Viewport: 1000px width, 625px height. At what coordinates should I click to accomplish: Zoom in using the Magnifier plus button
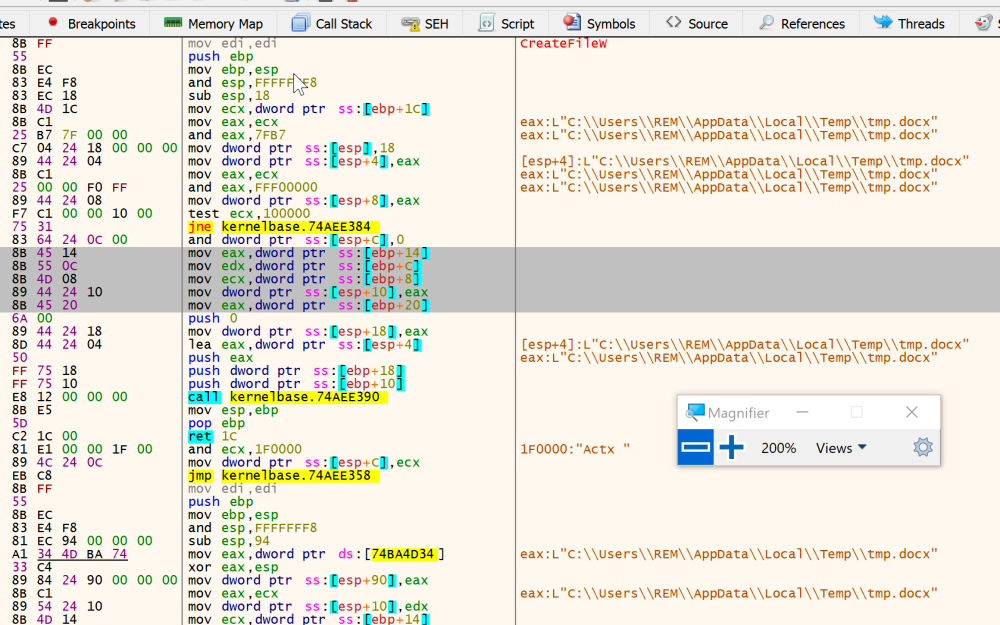tap(732, 447)
